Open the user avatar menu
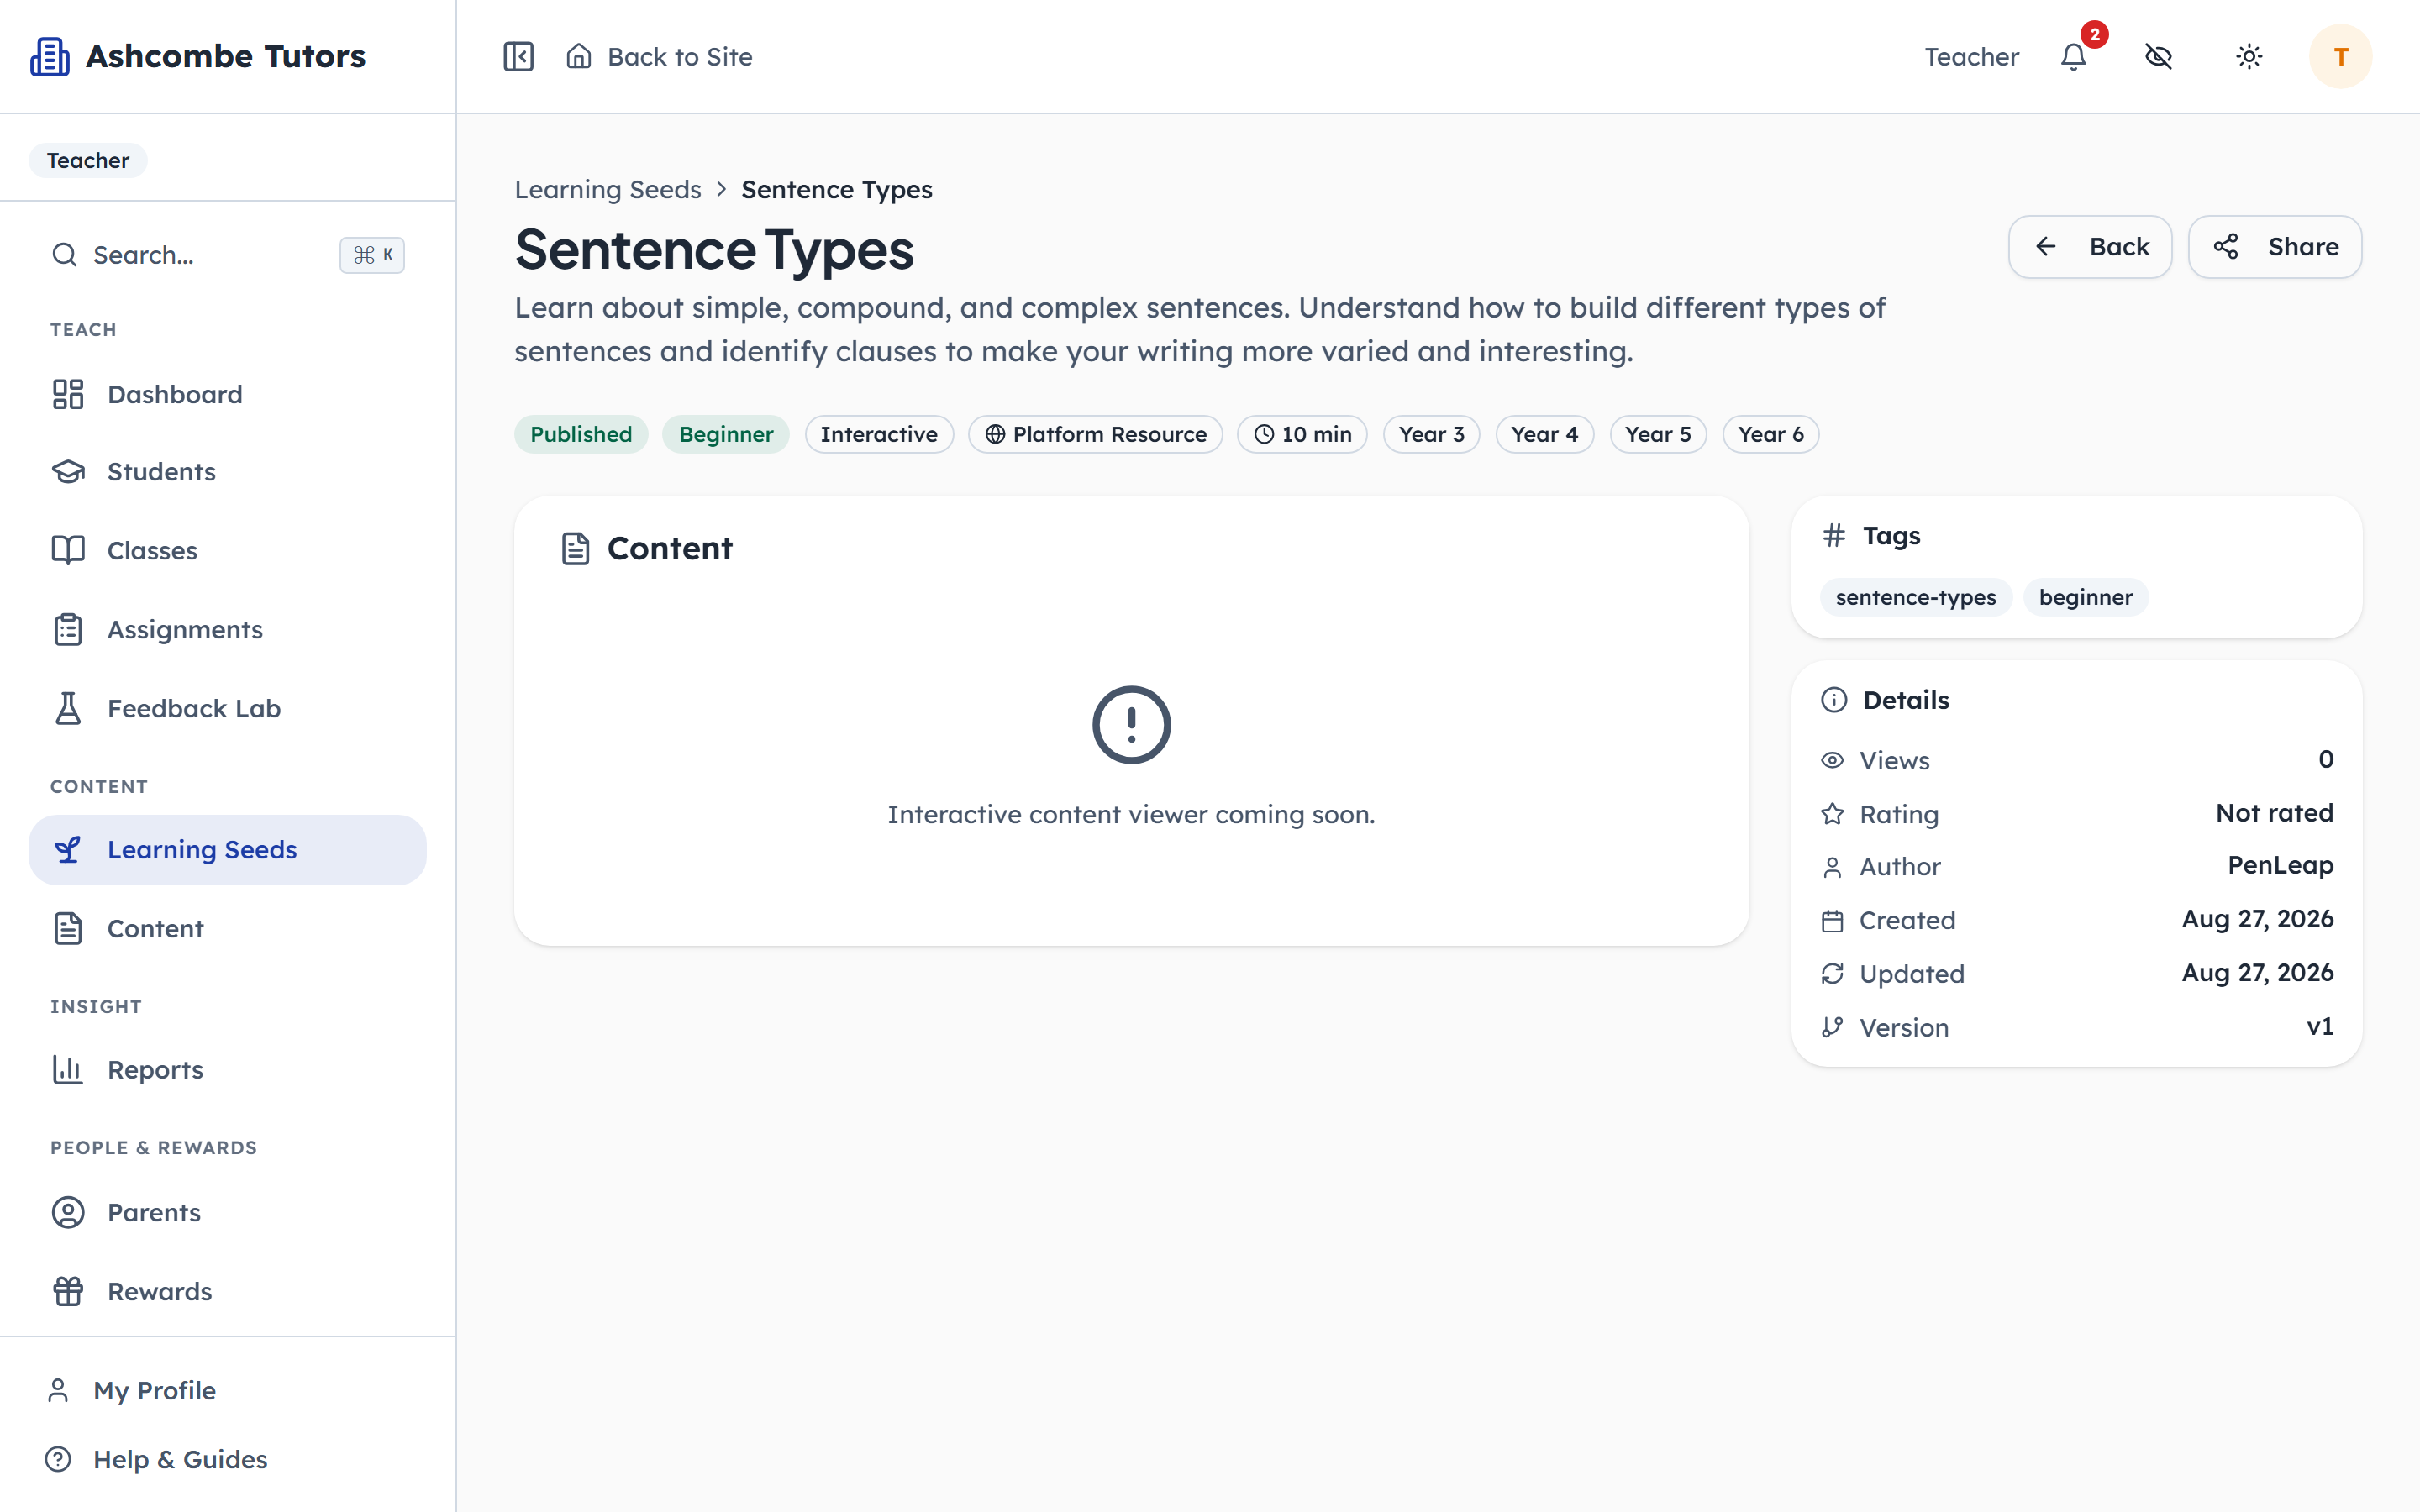Viewport: 2420px width, 1512px height. click(2340, 56)
